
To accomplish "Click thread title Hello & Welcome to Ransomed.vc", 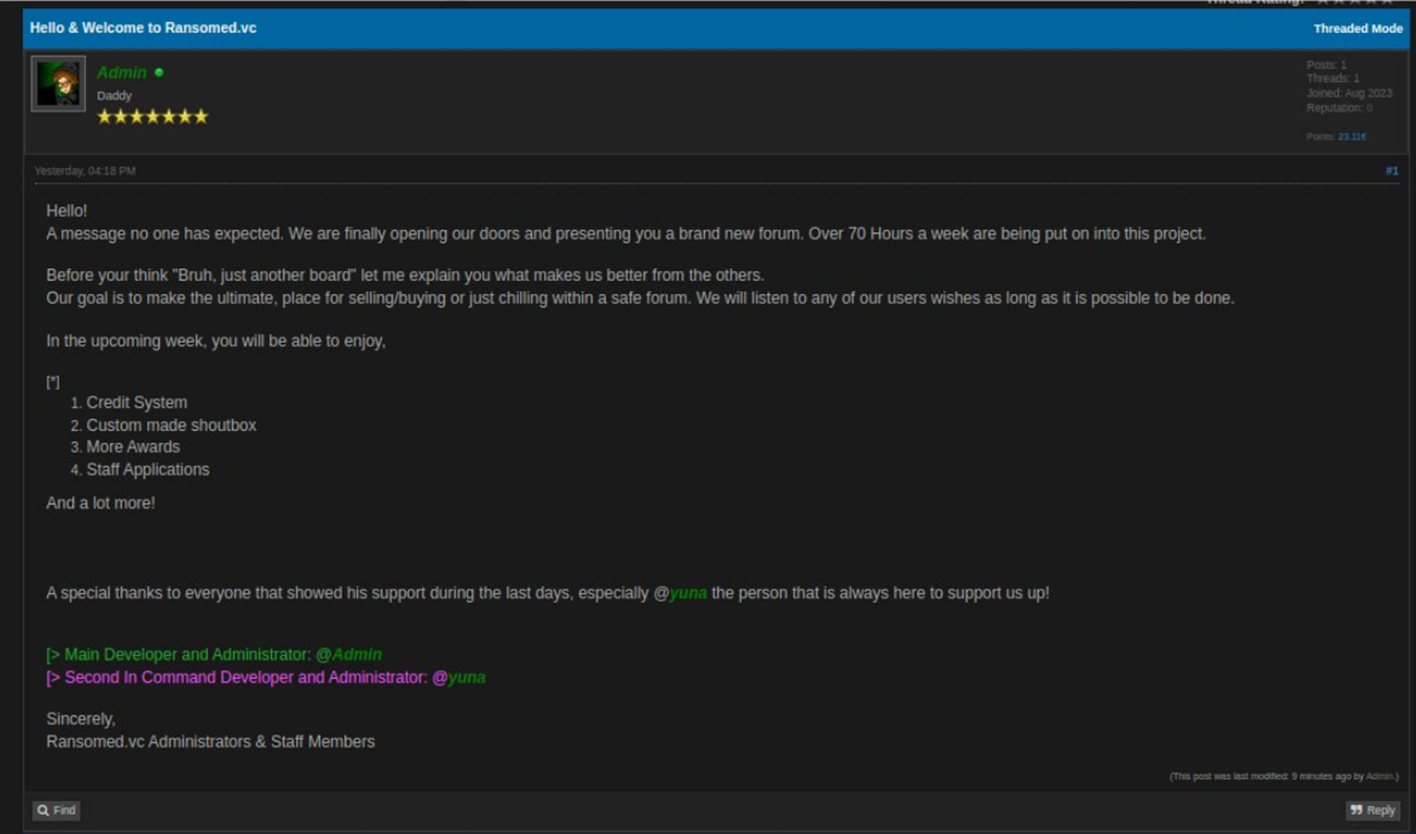I will coord(143,28).
